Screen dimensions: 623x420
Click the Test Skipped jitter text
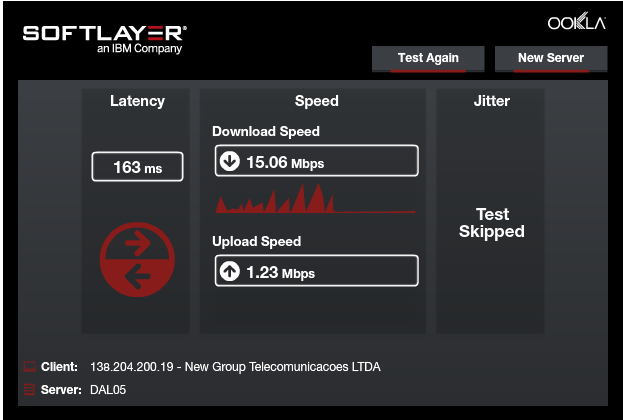491,223
